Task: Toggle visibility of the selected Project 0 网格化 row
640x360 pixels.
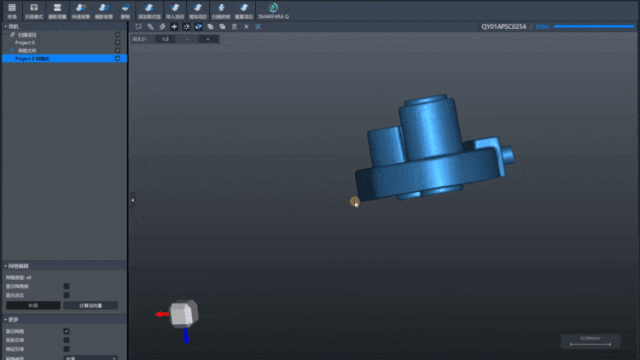Action: pos(118,59)
